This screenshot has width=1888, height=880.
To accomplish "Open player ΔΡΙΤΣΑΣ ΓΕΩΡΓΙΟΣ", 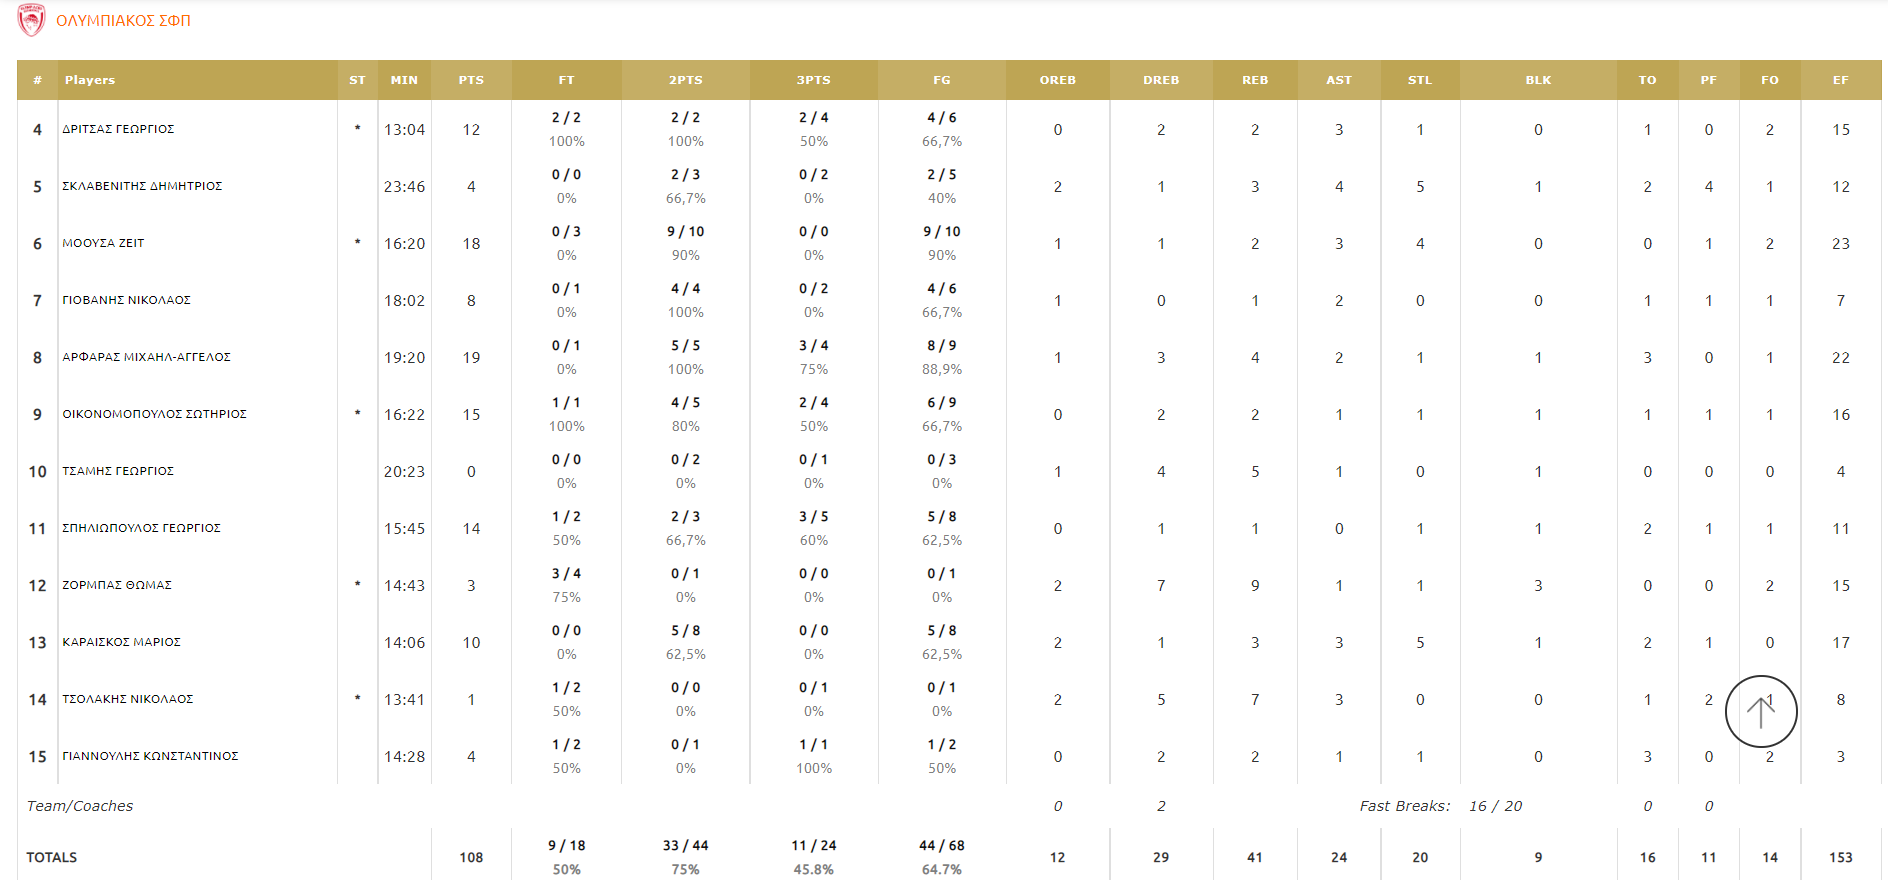I will click(118, 129).
